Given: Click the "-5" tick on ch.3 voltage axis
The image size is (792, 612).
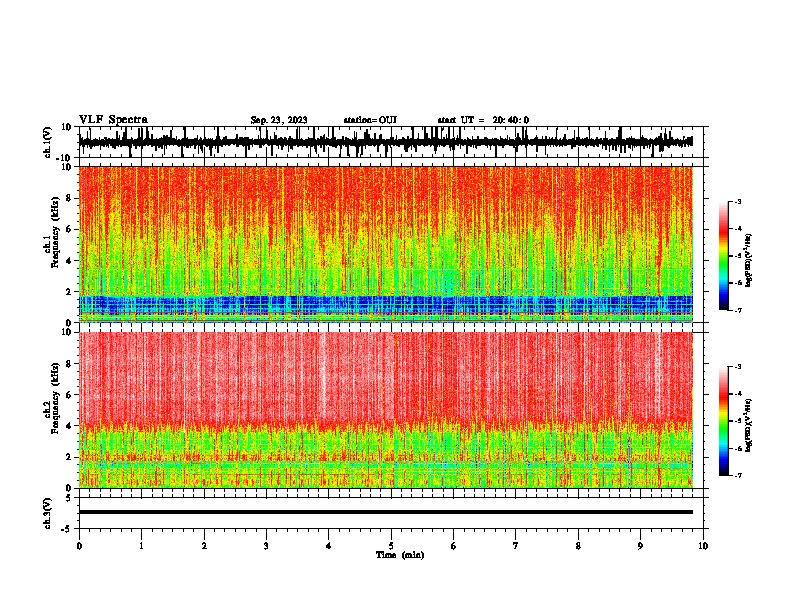Looking at the screenshot, I should 67,529.
